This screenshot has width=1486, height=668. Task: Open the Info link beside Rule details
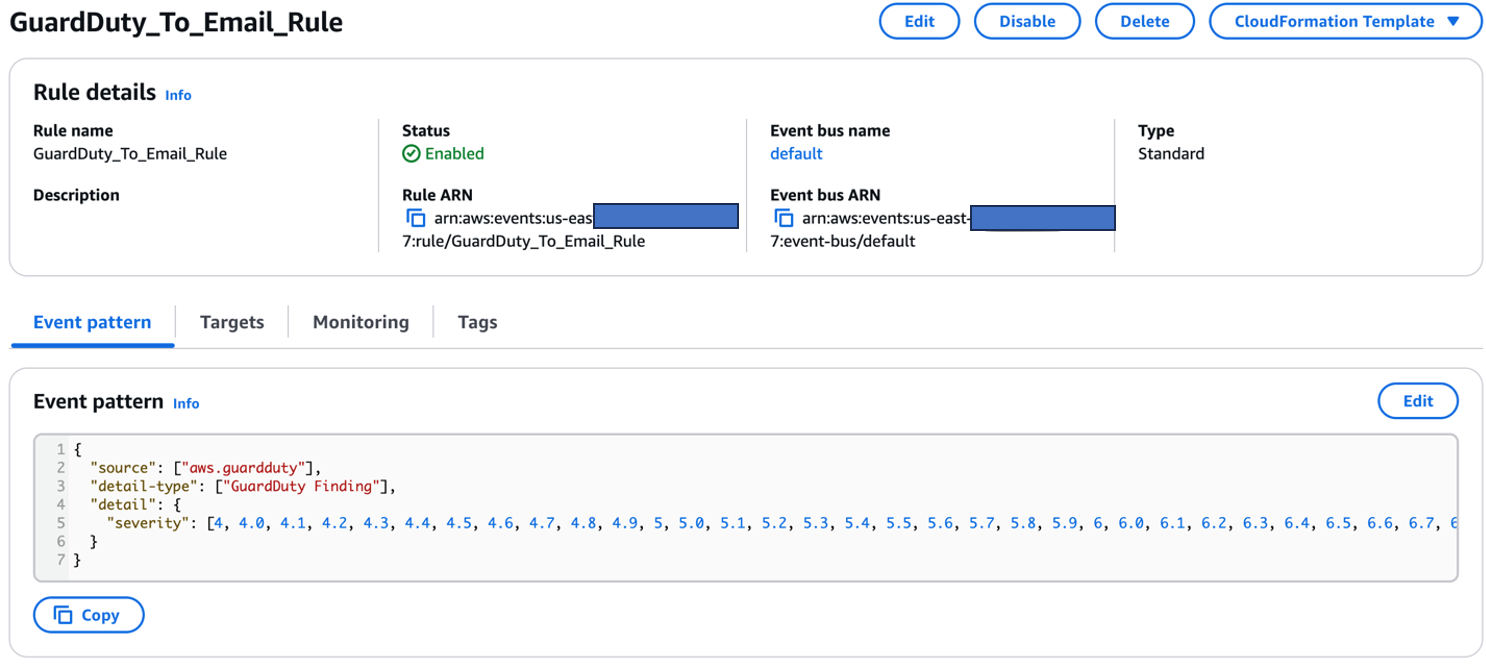click(x=178, y=95)
